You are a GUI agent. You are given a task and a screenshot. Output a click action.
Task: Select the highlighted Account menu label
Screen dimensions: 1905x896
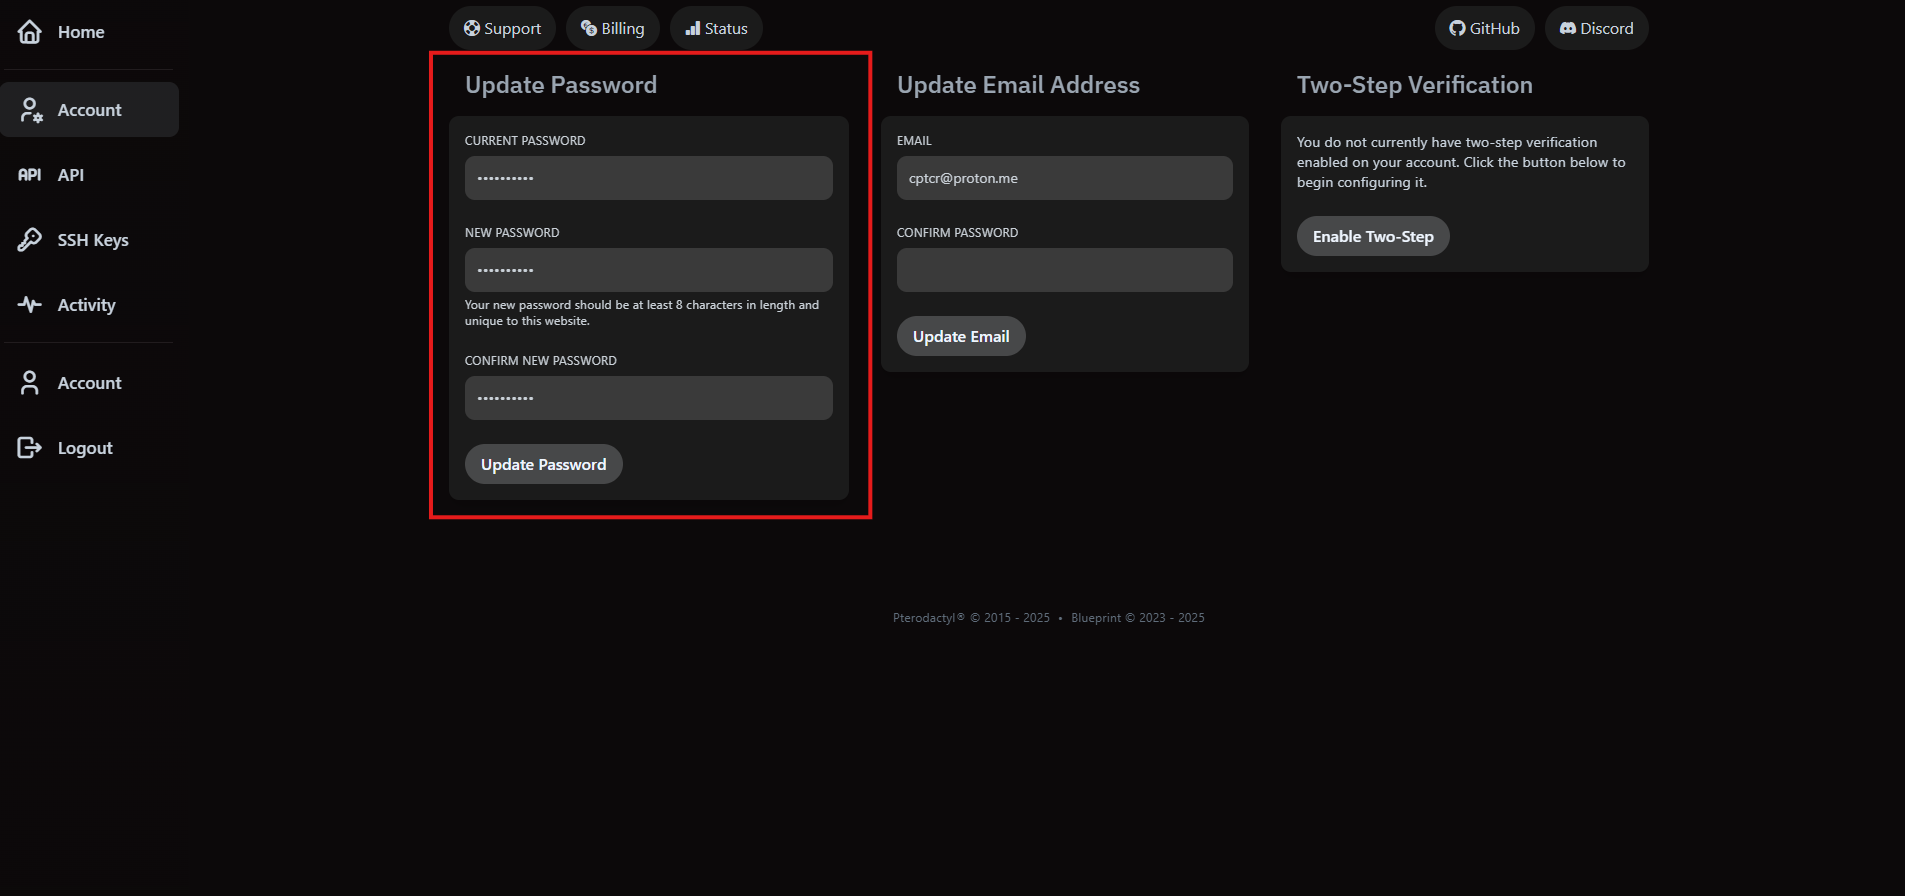click(x=89, y=110)
